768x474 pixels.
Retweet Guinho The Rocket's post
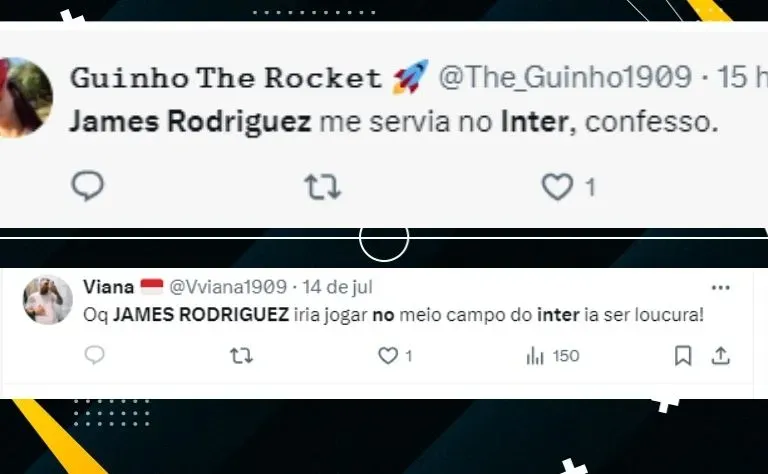pos(322,187)
